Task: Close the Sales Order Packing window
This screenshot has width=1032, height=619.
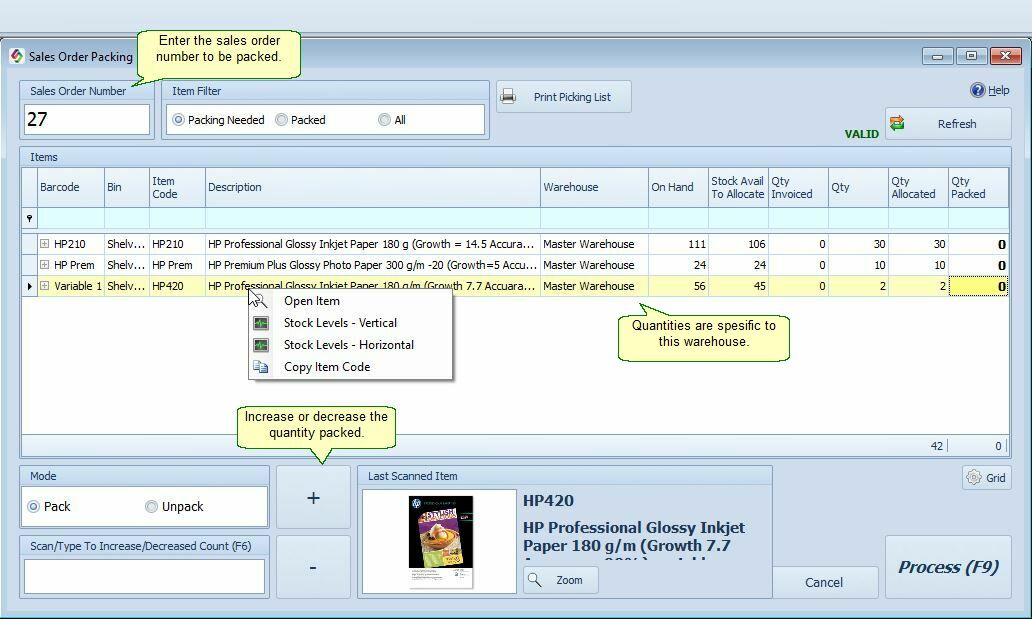Action: click(x=1006, y=56)
